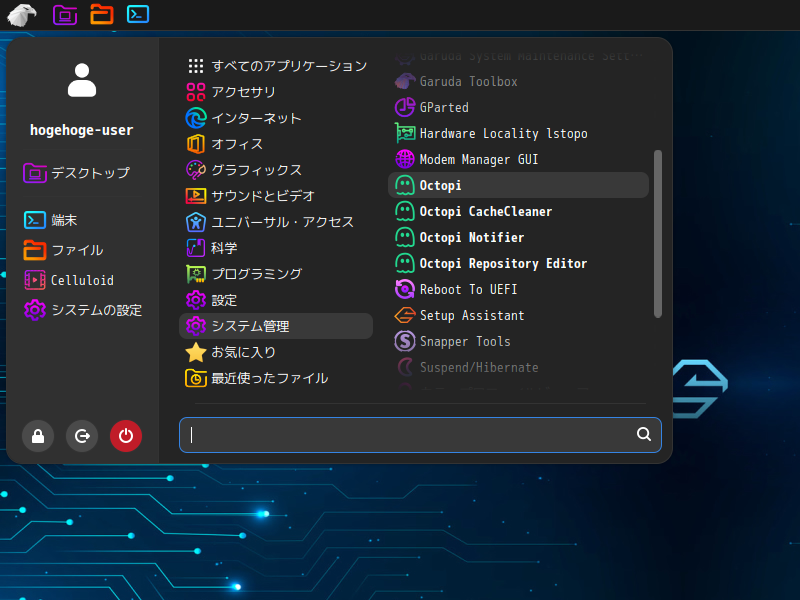Click the magnifier icon in search box
Viewport: 800px width, 600px height.
(x=644, y=434)
